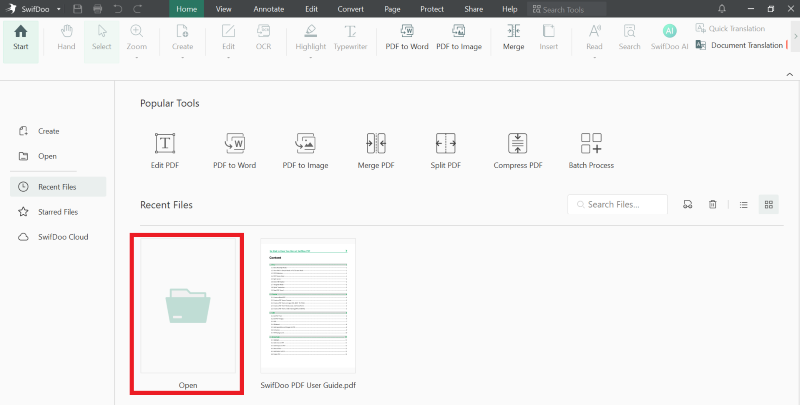Click the Search tool in ribbon
Screen dimensions: 800x405
[629, 38]
